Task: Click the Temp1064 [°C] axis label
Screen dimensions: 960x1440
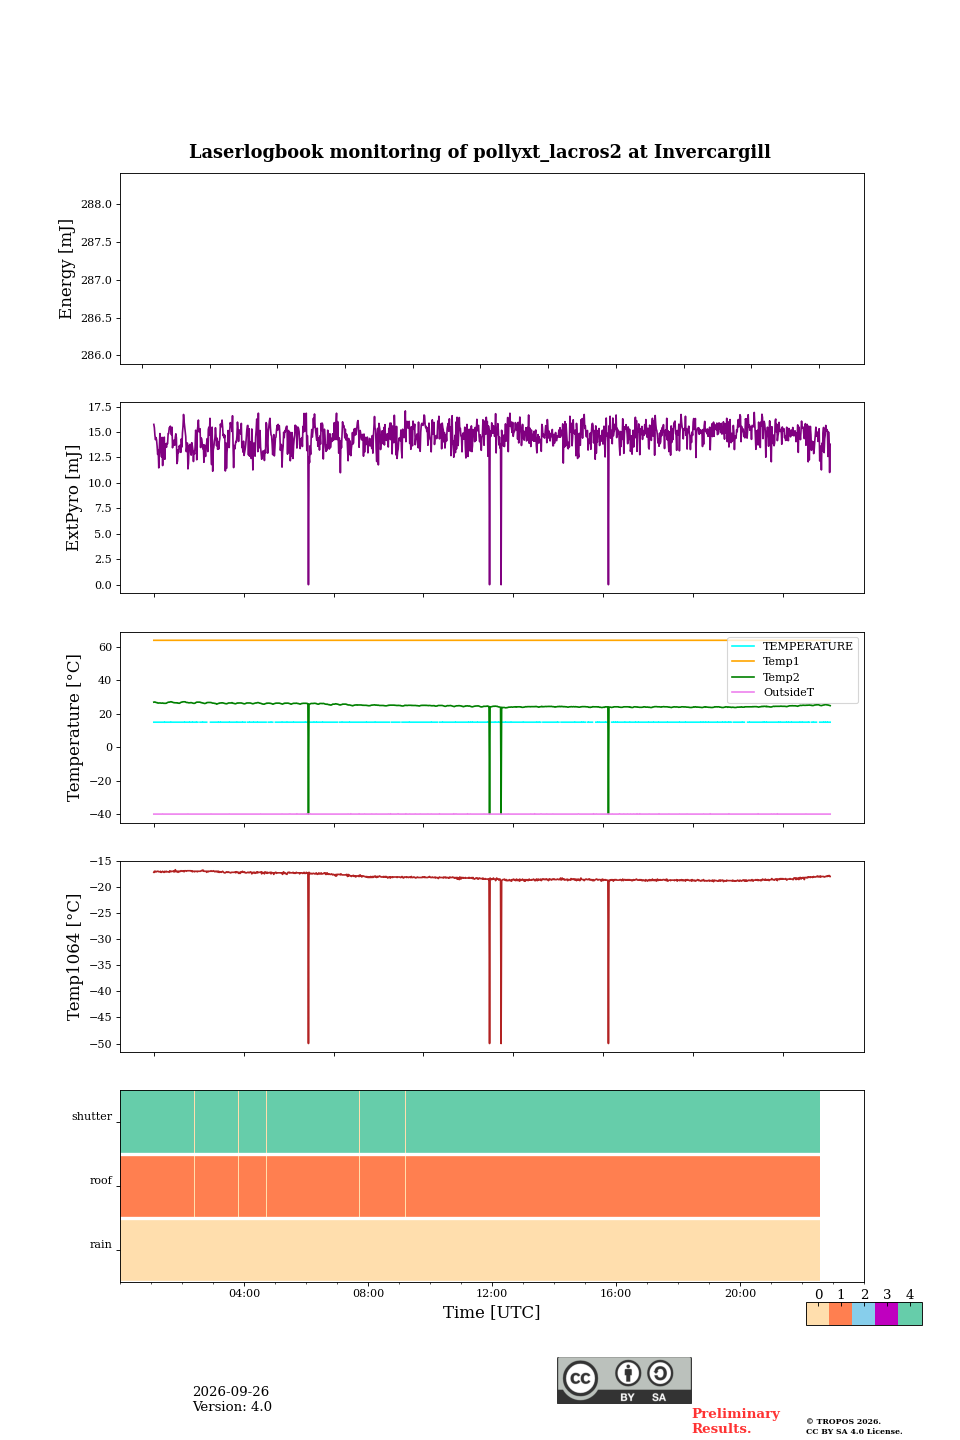Action: (x=73, y=957)
